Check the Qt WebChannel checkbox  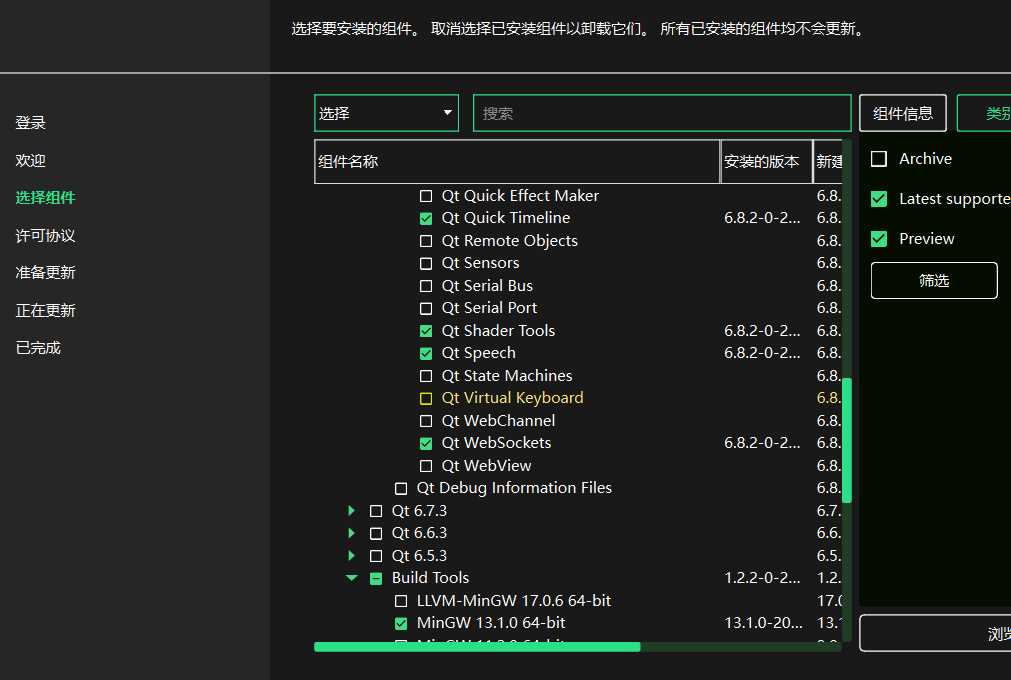pos(426,421)
